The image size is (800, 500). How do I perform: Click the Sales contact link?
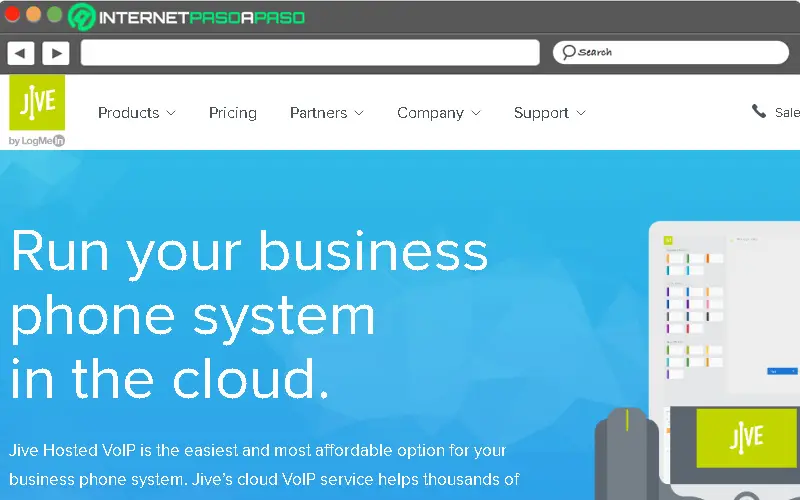pyautogui.click(x=787, y=112)
